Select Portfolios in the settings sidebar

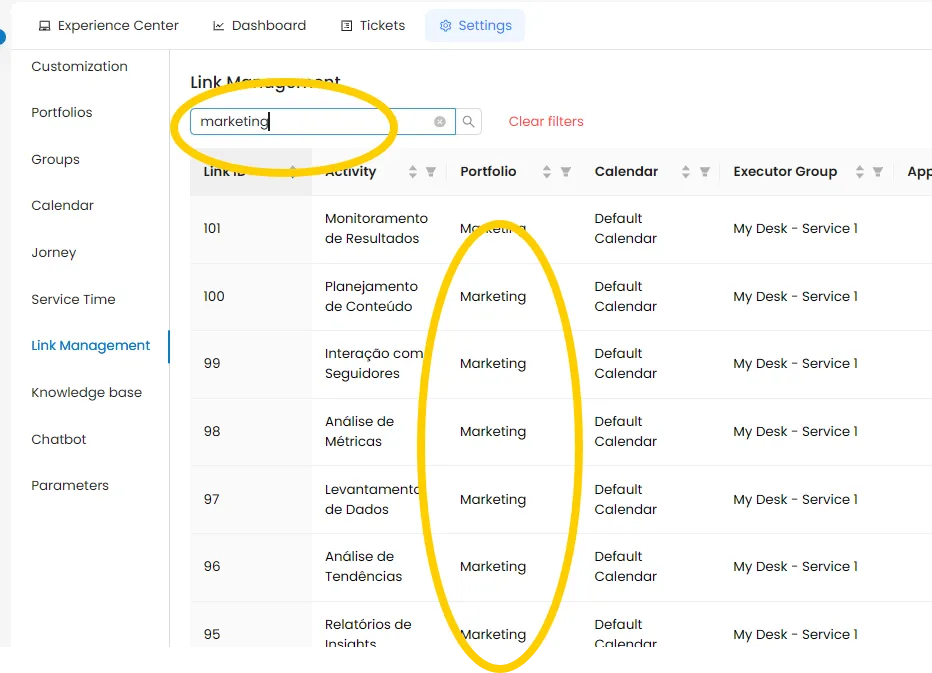[x=62, y=112]
